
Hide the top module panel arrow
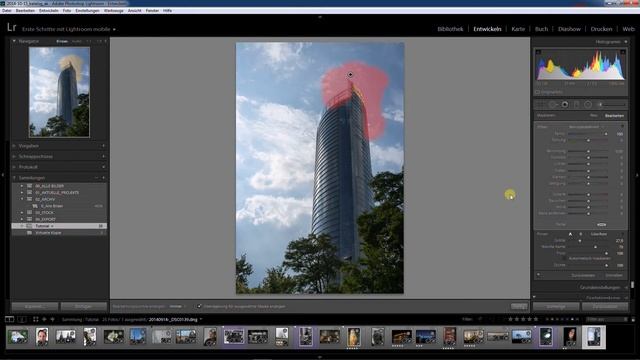click(320, 17)
